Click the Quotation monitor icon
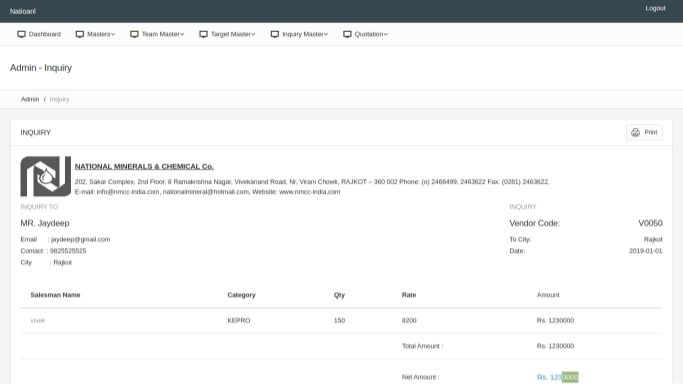Image resolution: width=683 pixels, height=384 pixels. coord(347,34)
